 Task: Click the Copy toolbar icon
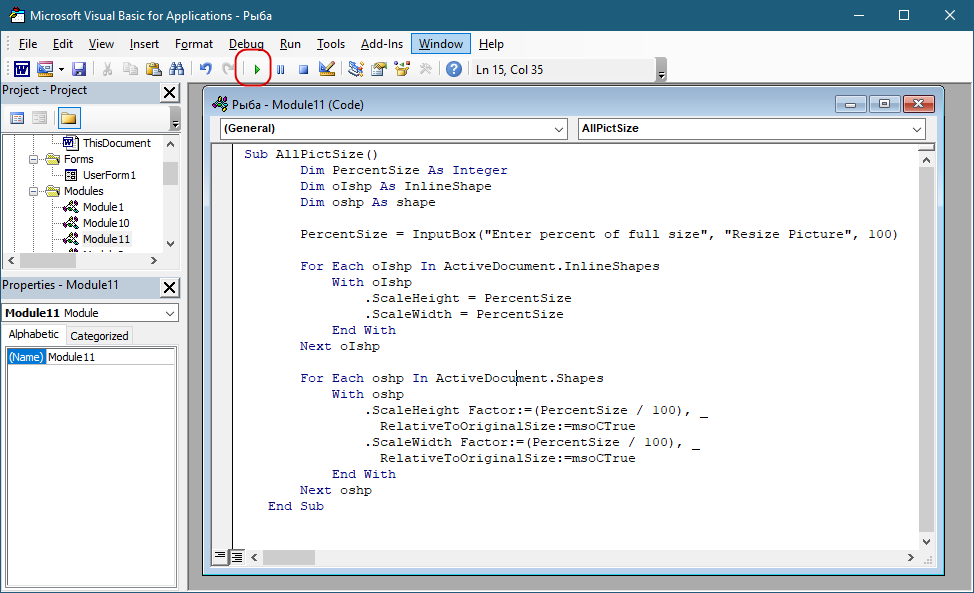point(130,69)
